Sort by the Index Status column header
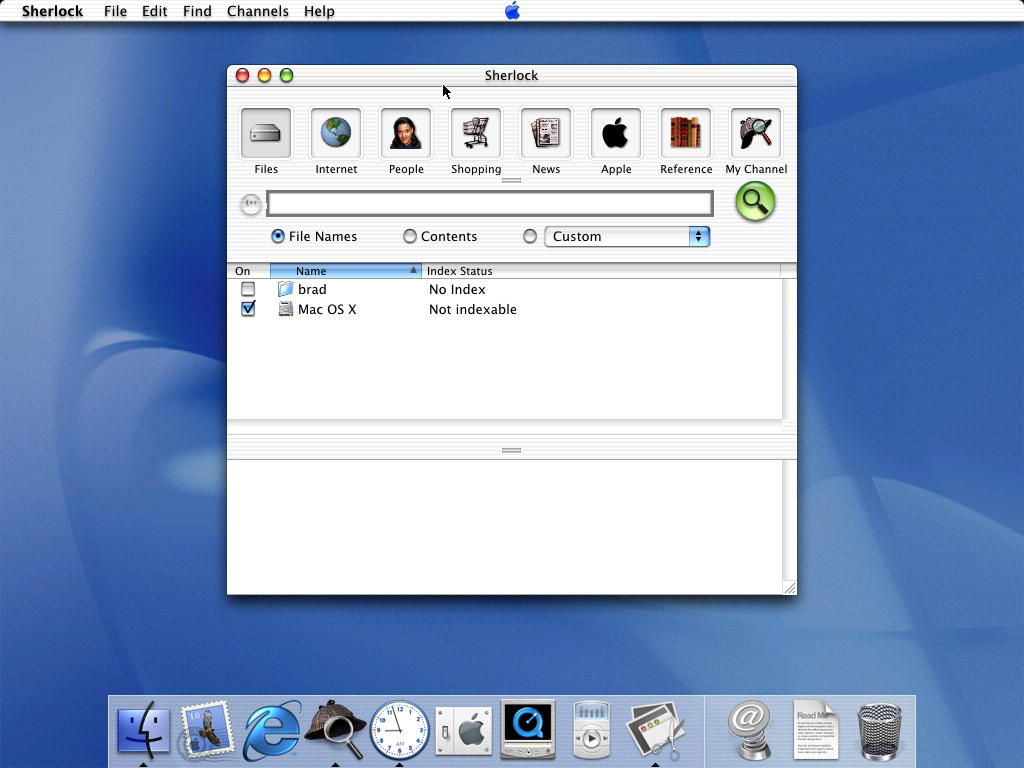The image size is (1024, 768). (x=601, y=270)
